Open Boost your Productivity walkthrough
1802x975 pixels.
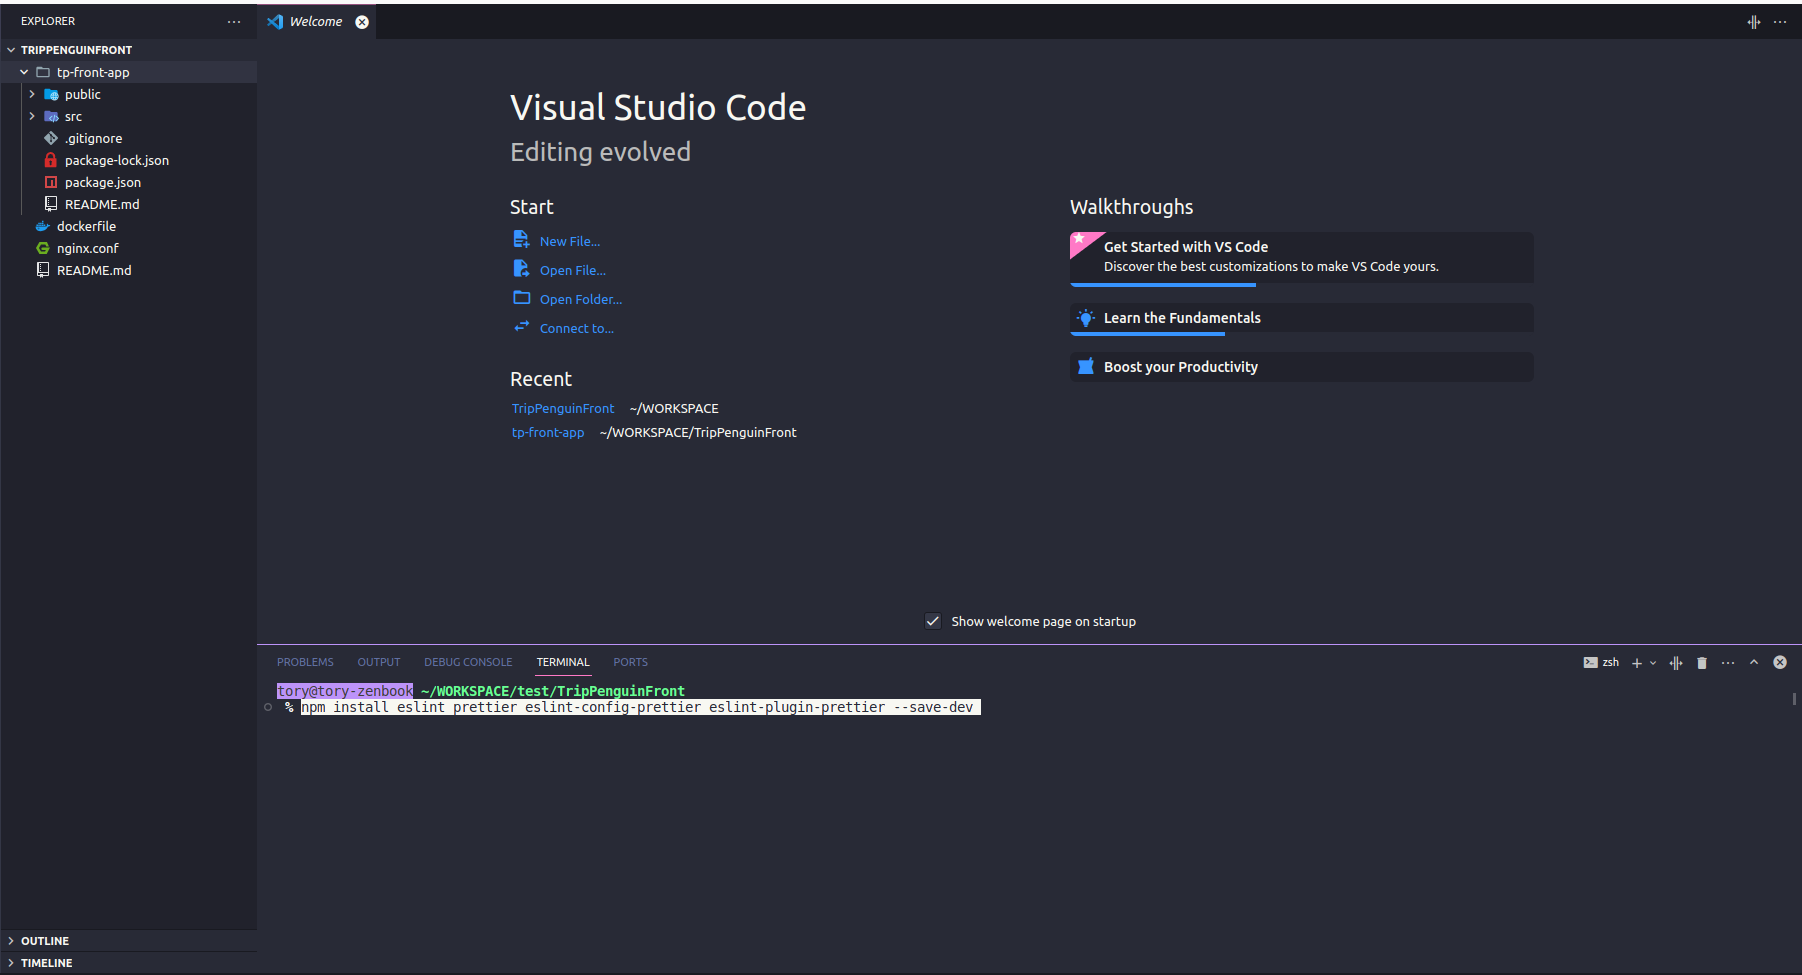click(x=1302, y=367)
